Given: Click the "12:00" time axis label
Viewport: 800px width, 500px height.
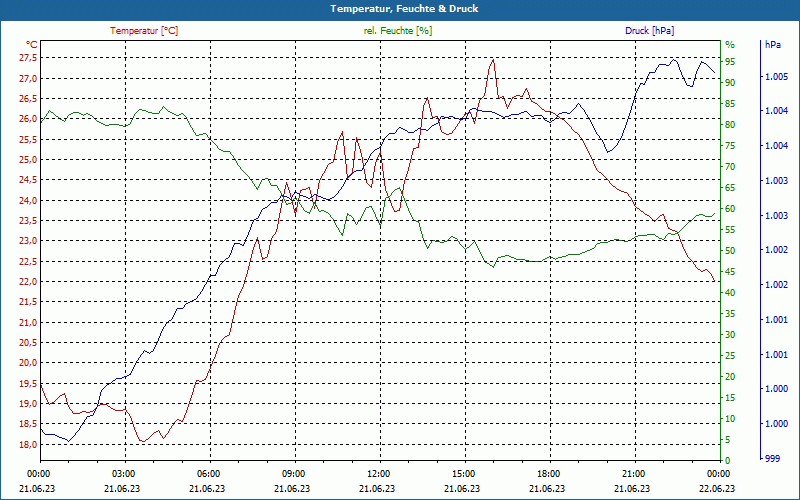Looking at the screenshot, I should (380, 473).
